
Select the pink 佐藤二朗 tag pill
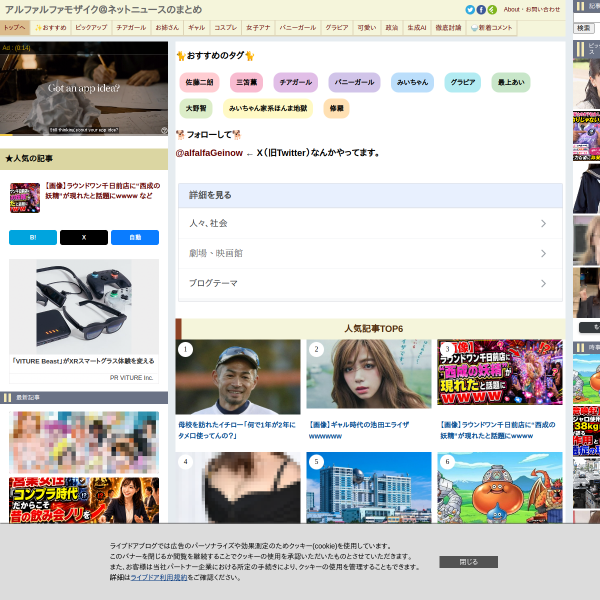(x=199, y=82)
